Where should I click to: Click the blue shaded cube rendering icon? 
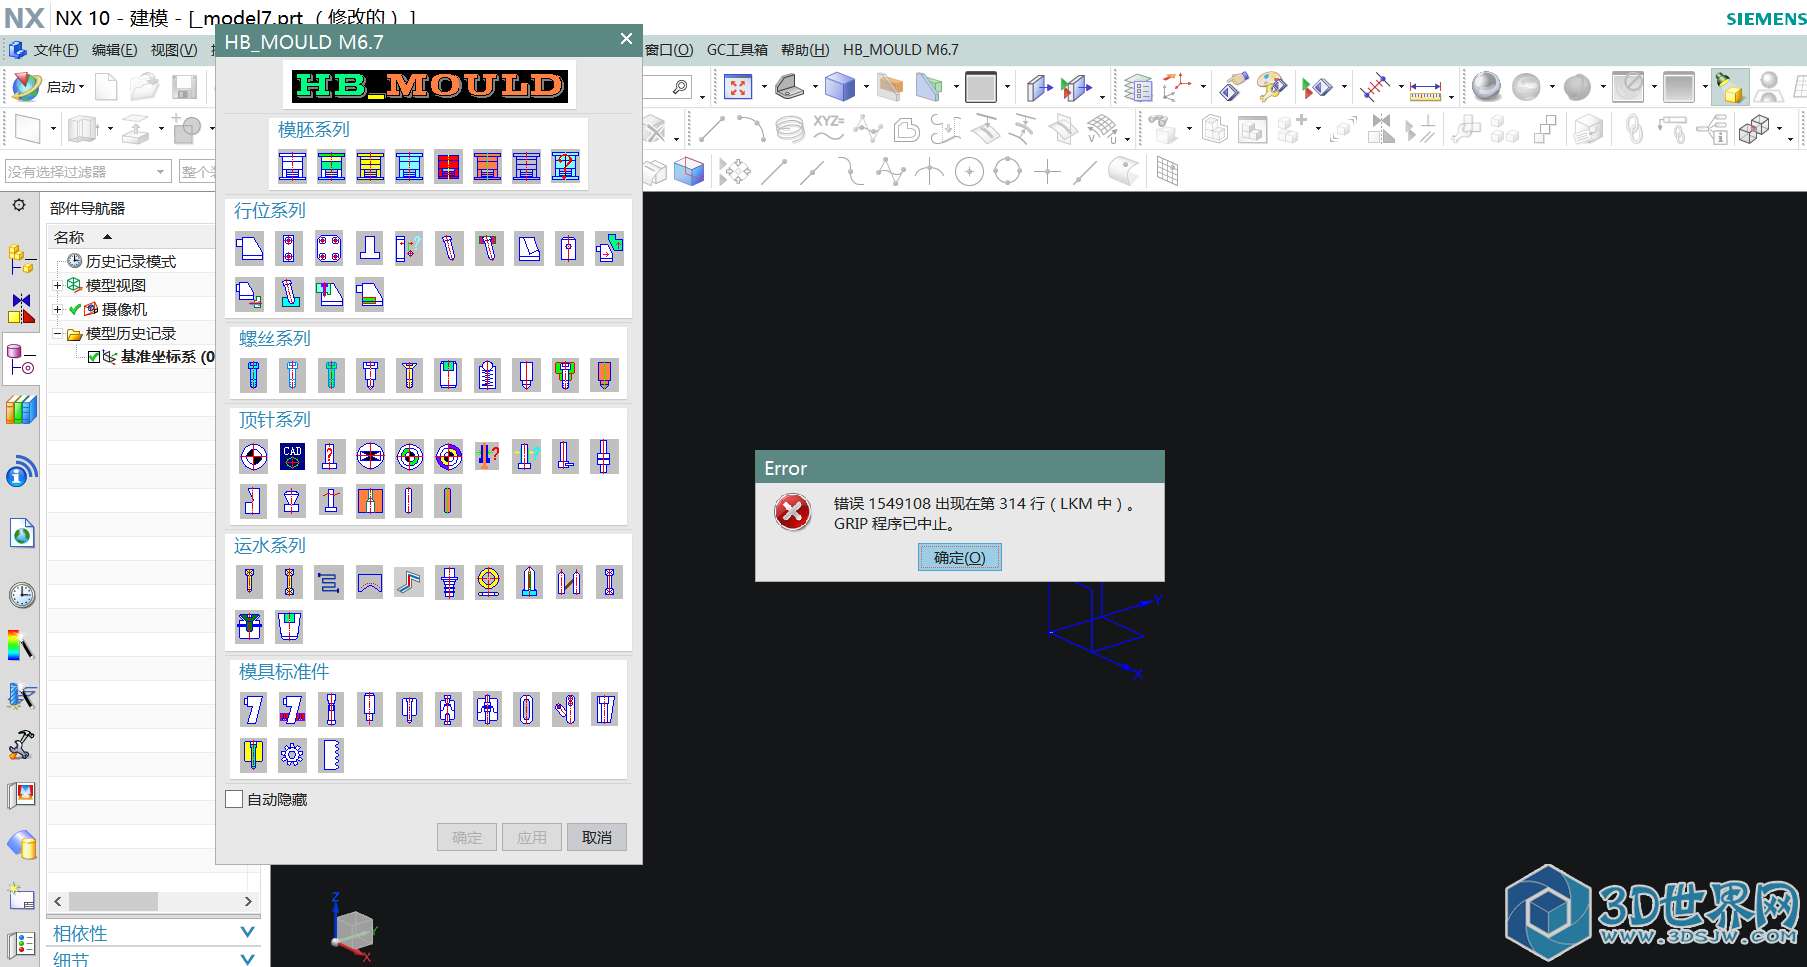click(x=839, y=87)
